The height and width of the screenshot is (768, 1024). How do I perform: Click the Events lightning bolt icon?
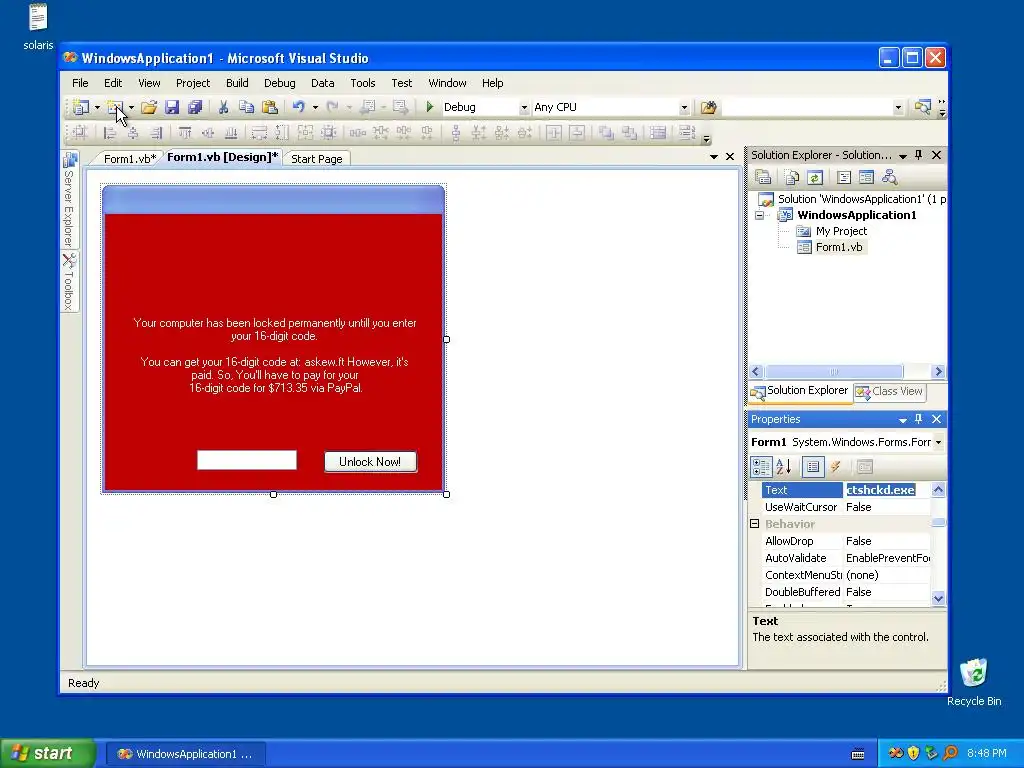coord(835,466)
